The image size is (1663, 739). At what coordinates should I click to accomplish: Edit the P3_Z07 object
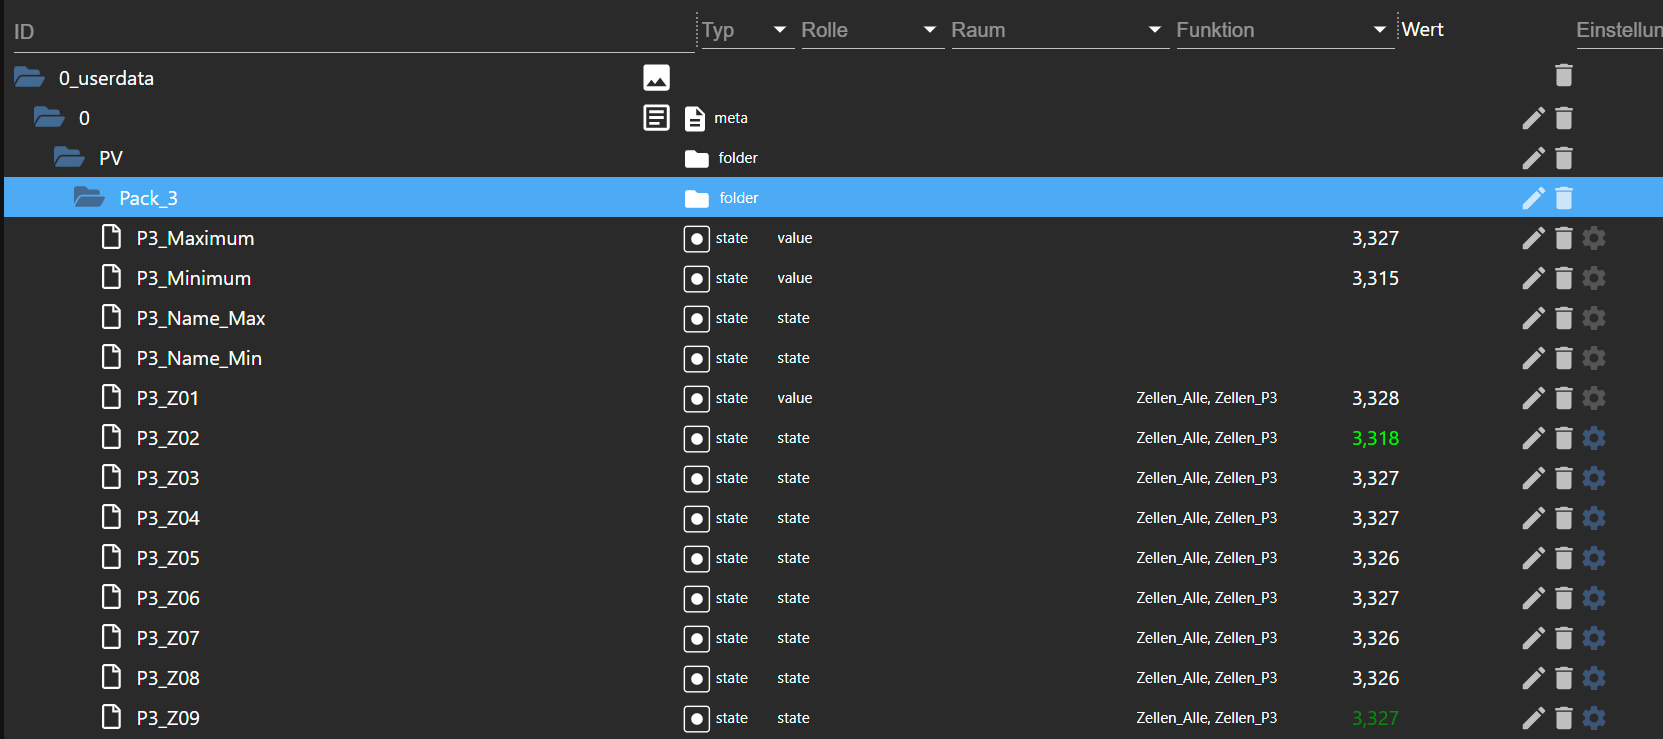(x=1533, y=638)
